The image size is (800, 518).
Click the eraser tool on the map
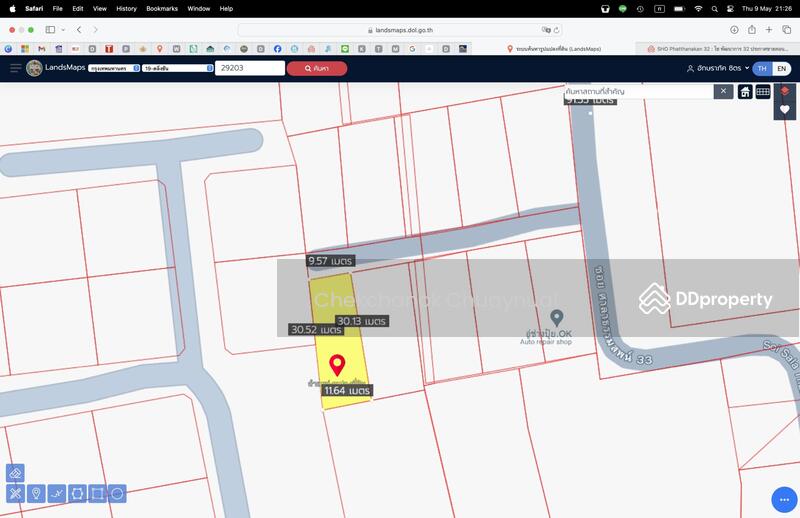(x=15, y=473)
